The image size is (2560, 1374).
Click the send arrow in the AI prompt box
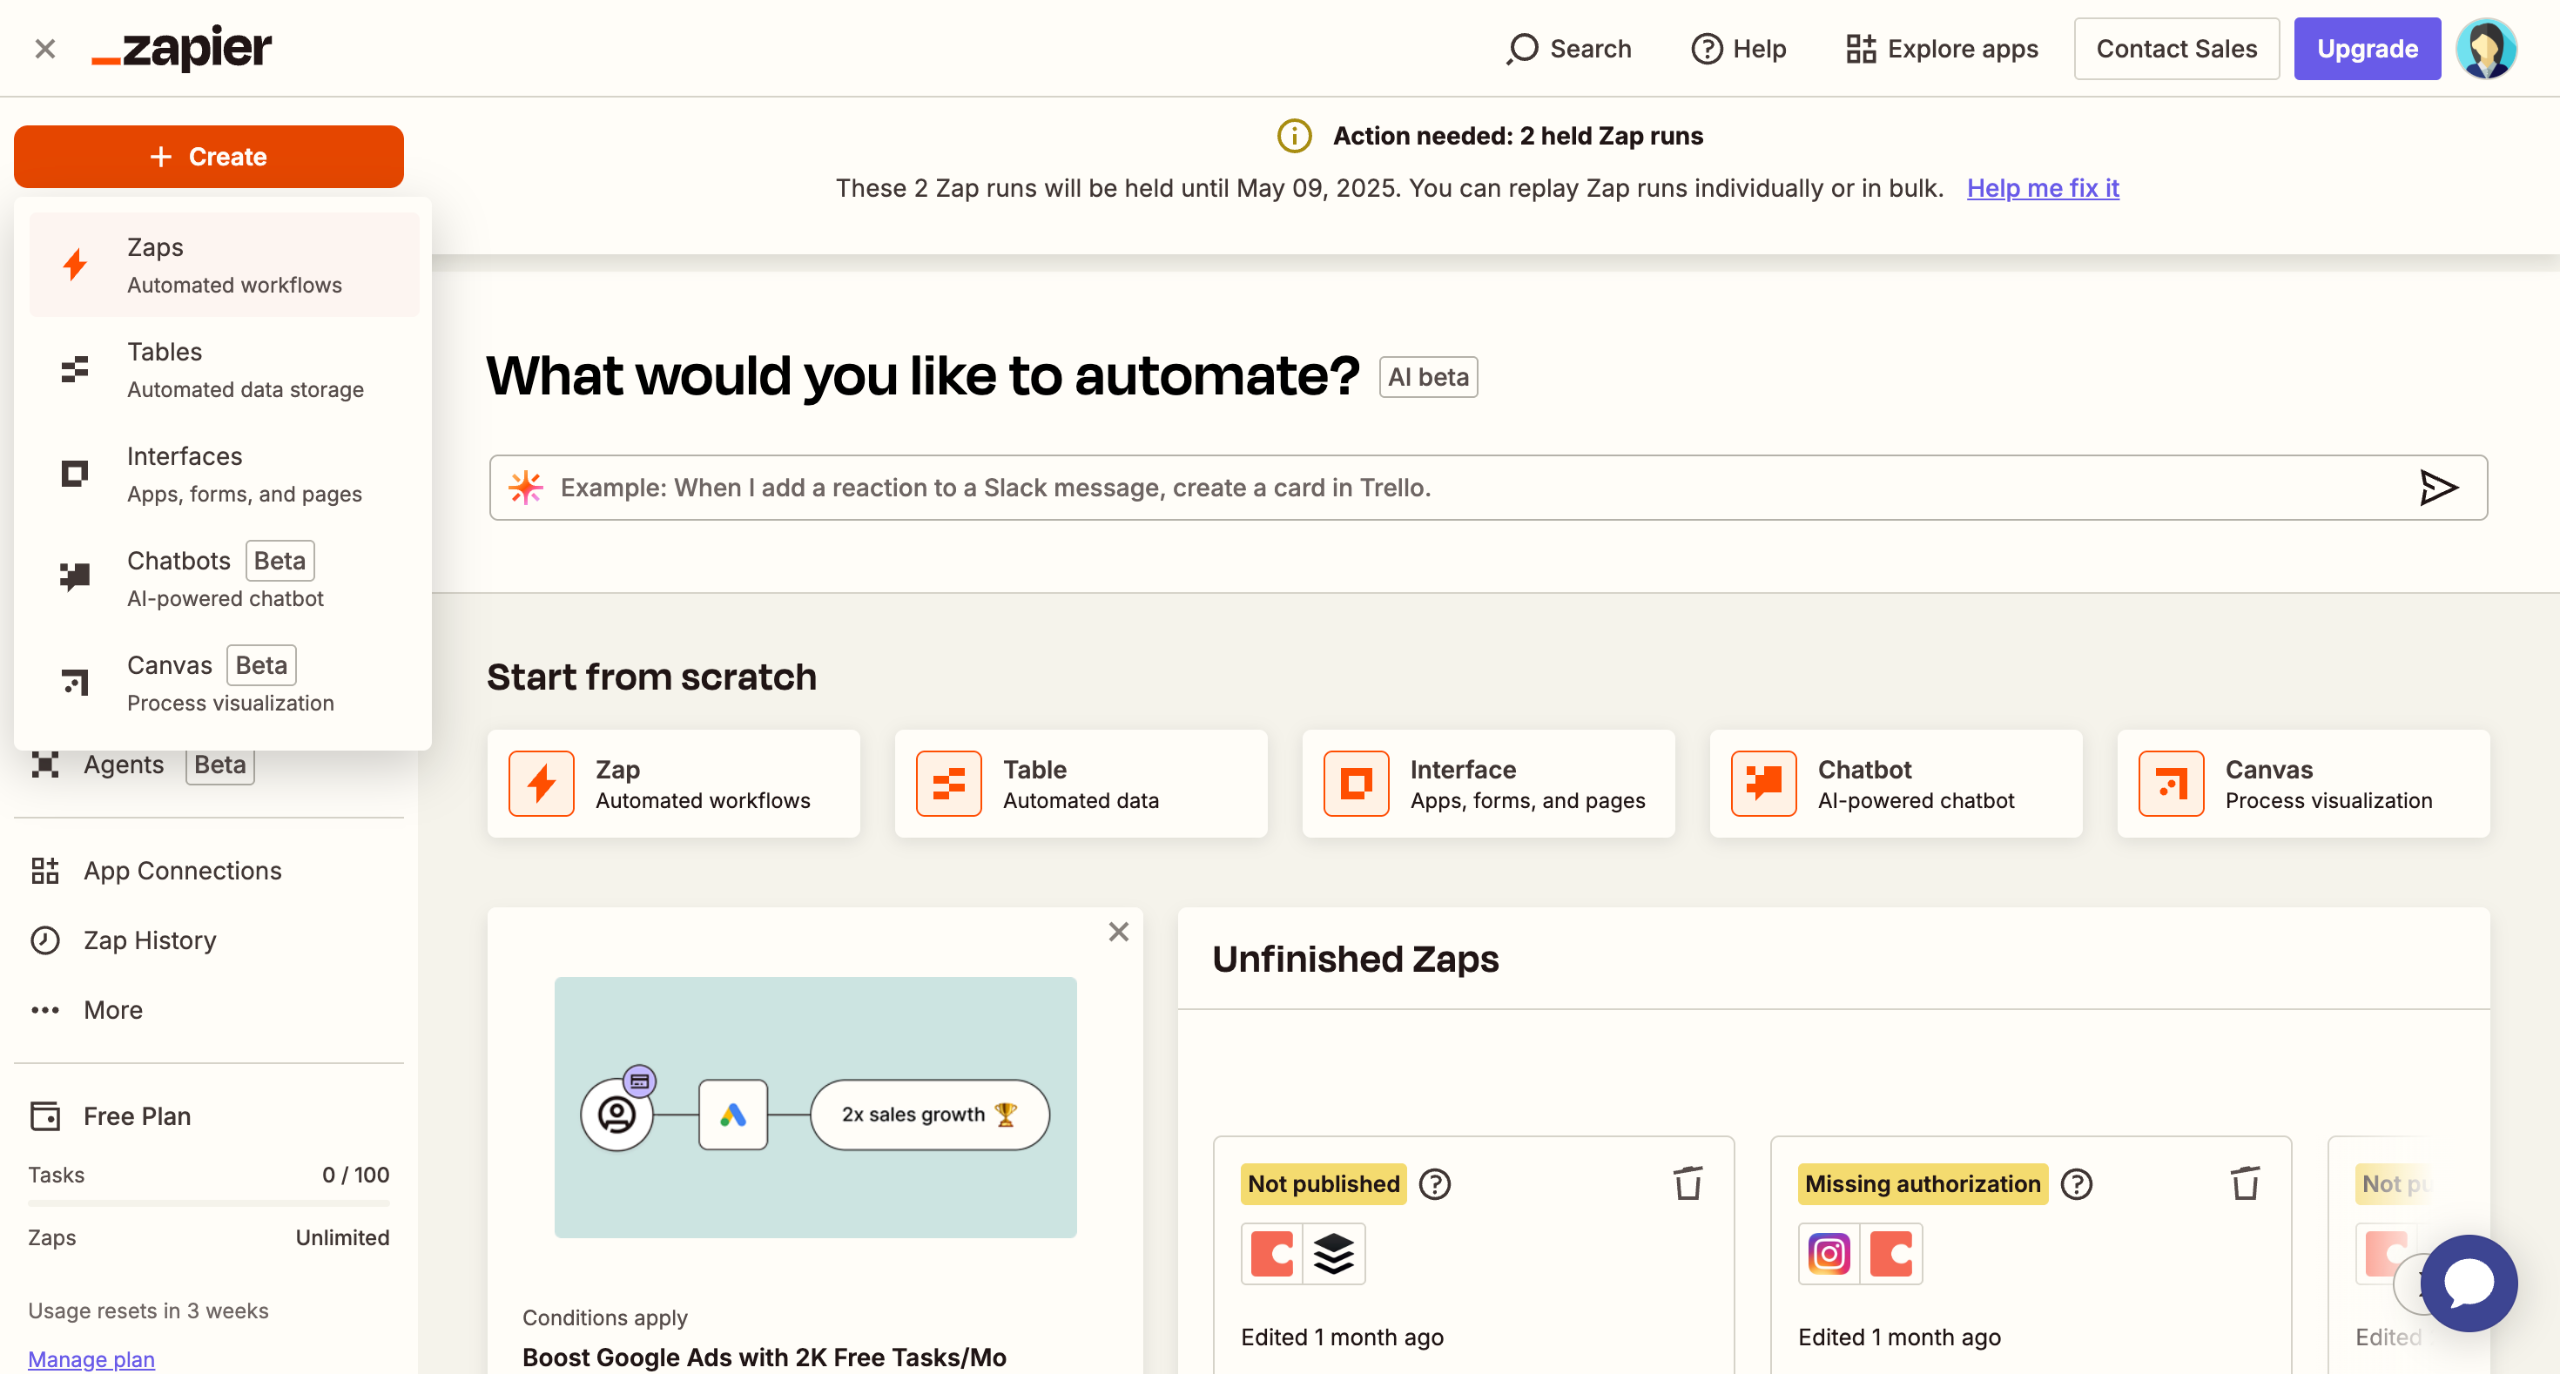point(2438,487)
